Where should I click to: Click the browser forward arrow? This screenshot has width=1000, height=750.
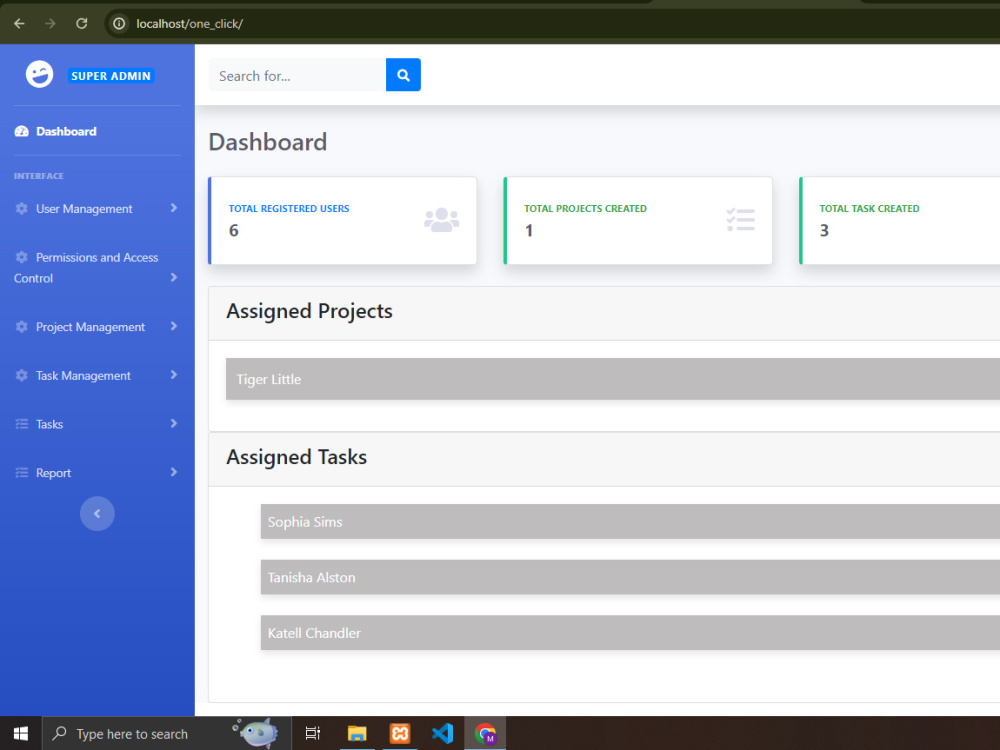(x=50, y=24)
